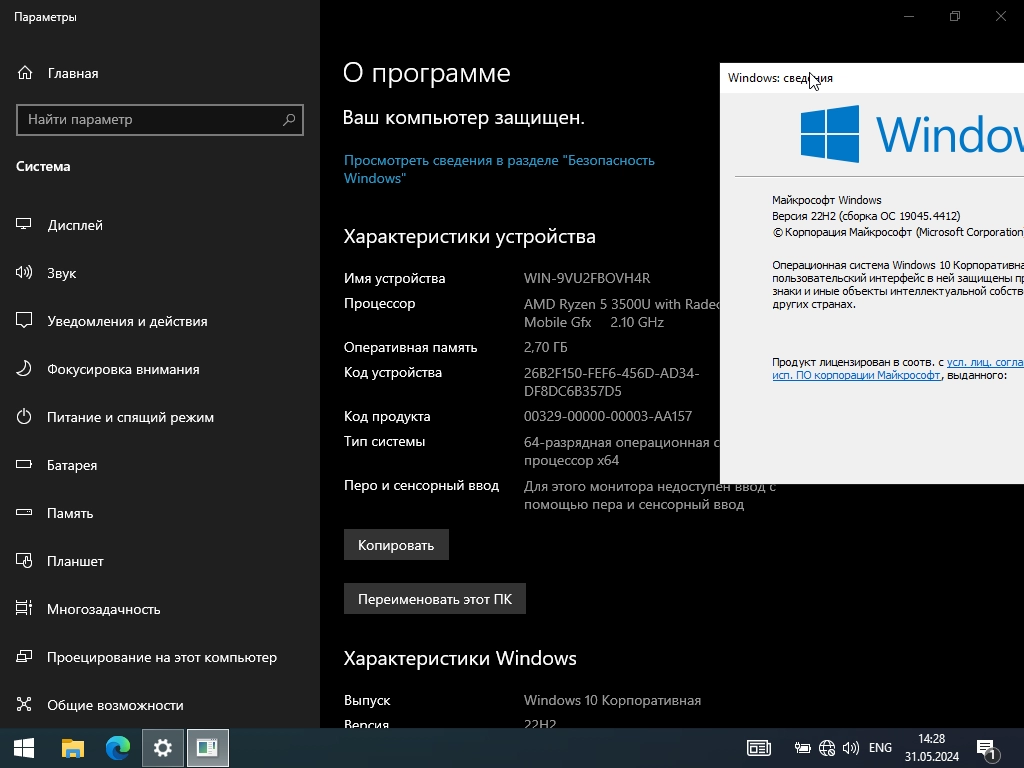Screen dimensions: 1024x768
Task: Click the Дисплей monitor icon
Action: coord(24,225)
